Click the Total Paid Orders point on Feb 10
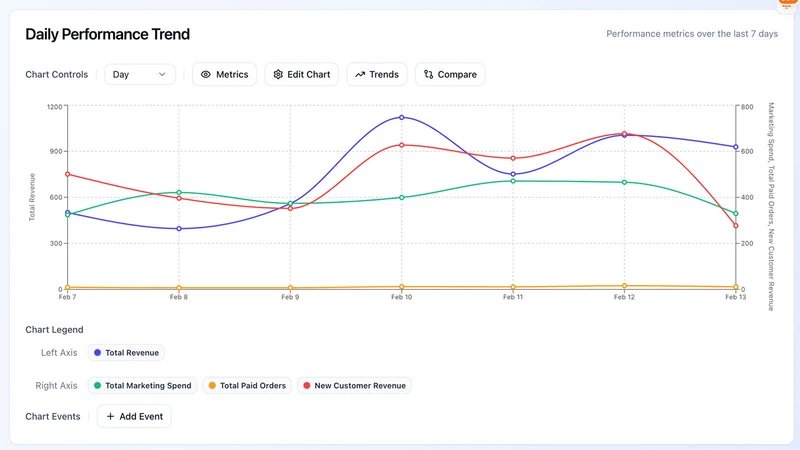Screen dimensions: 800x450 coord(402,287)
